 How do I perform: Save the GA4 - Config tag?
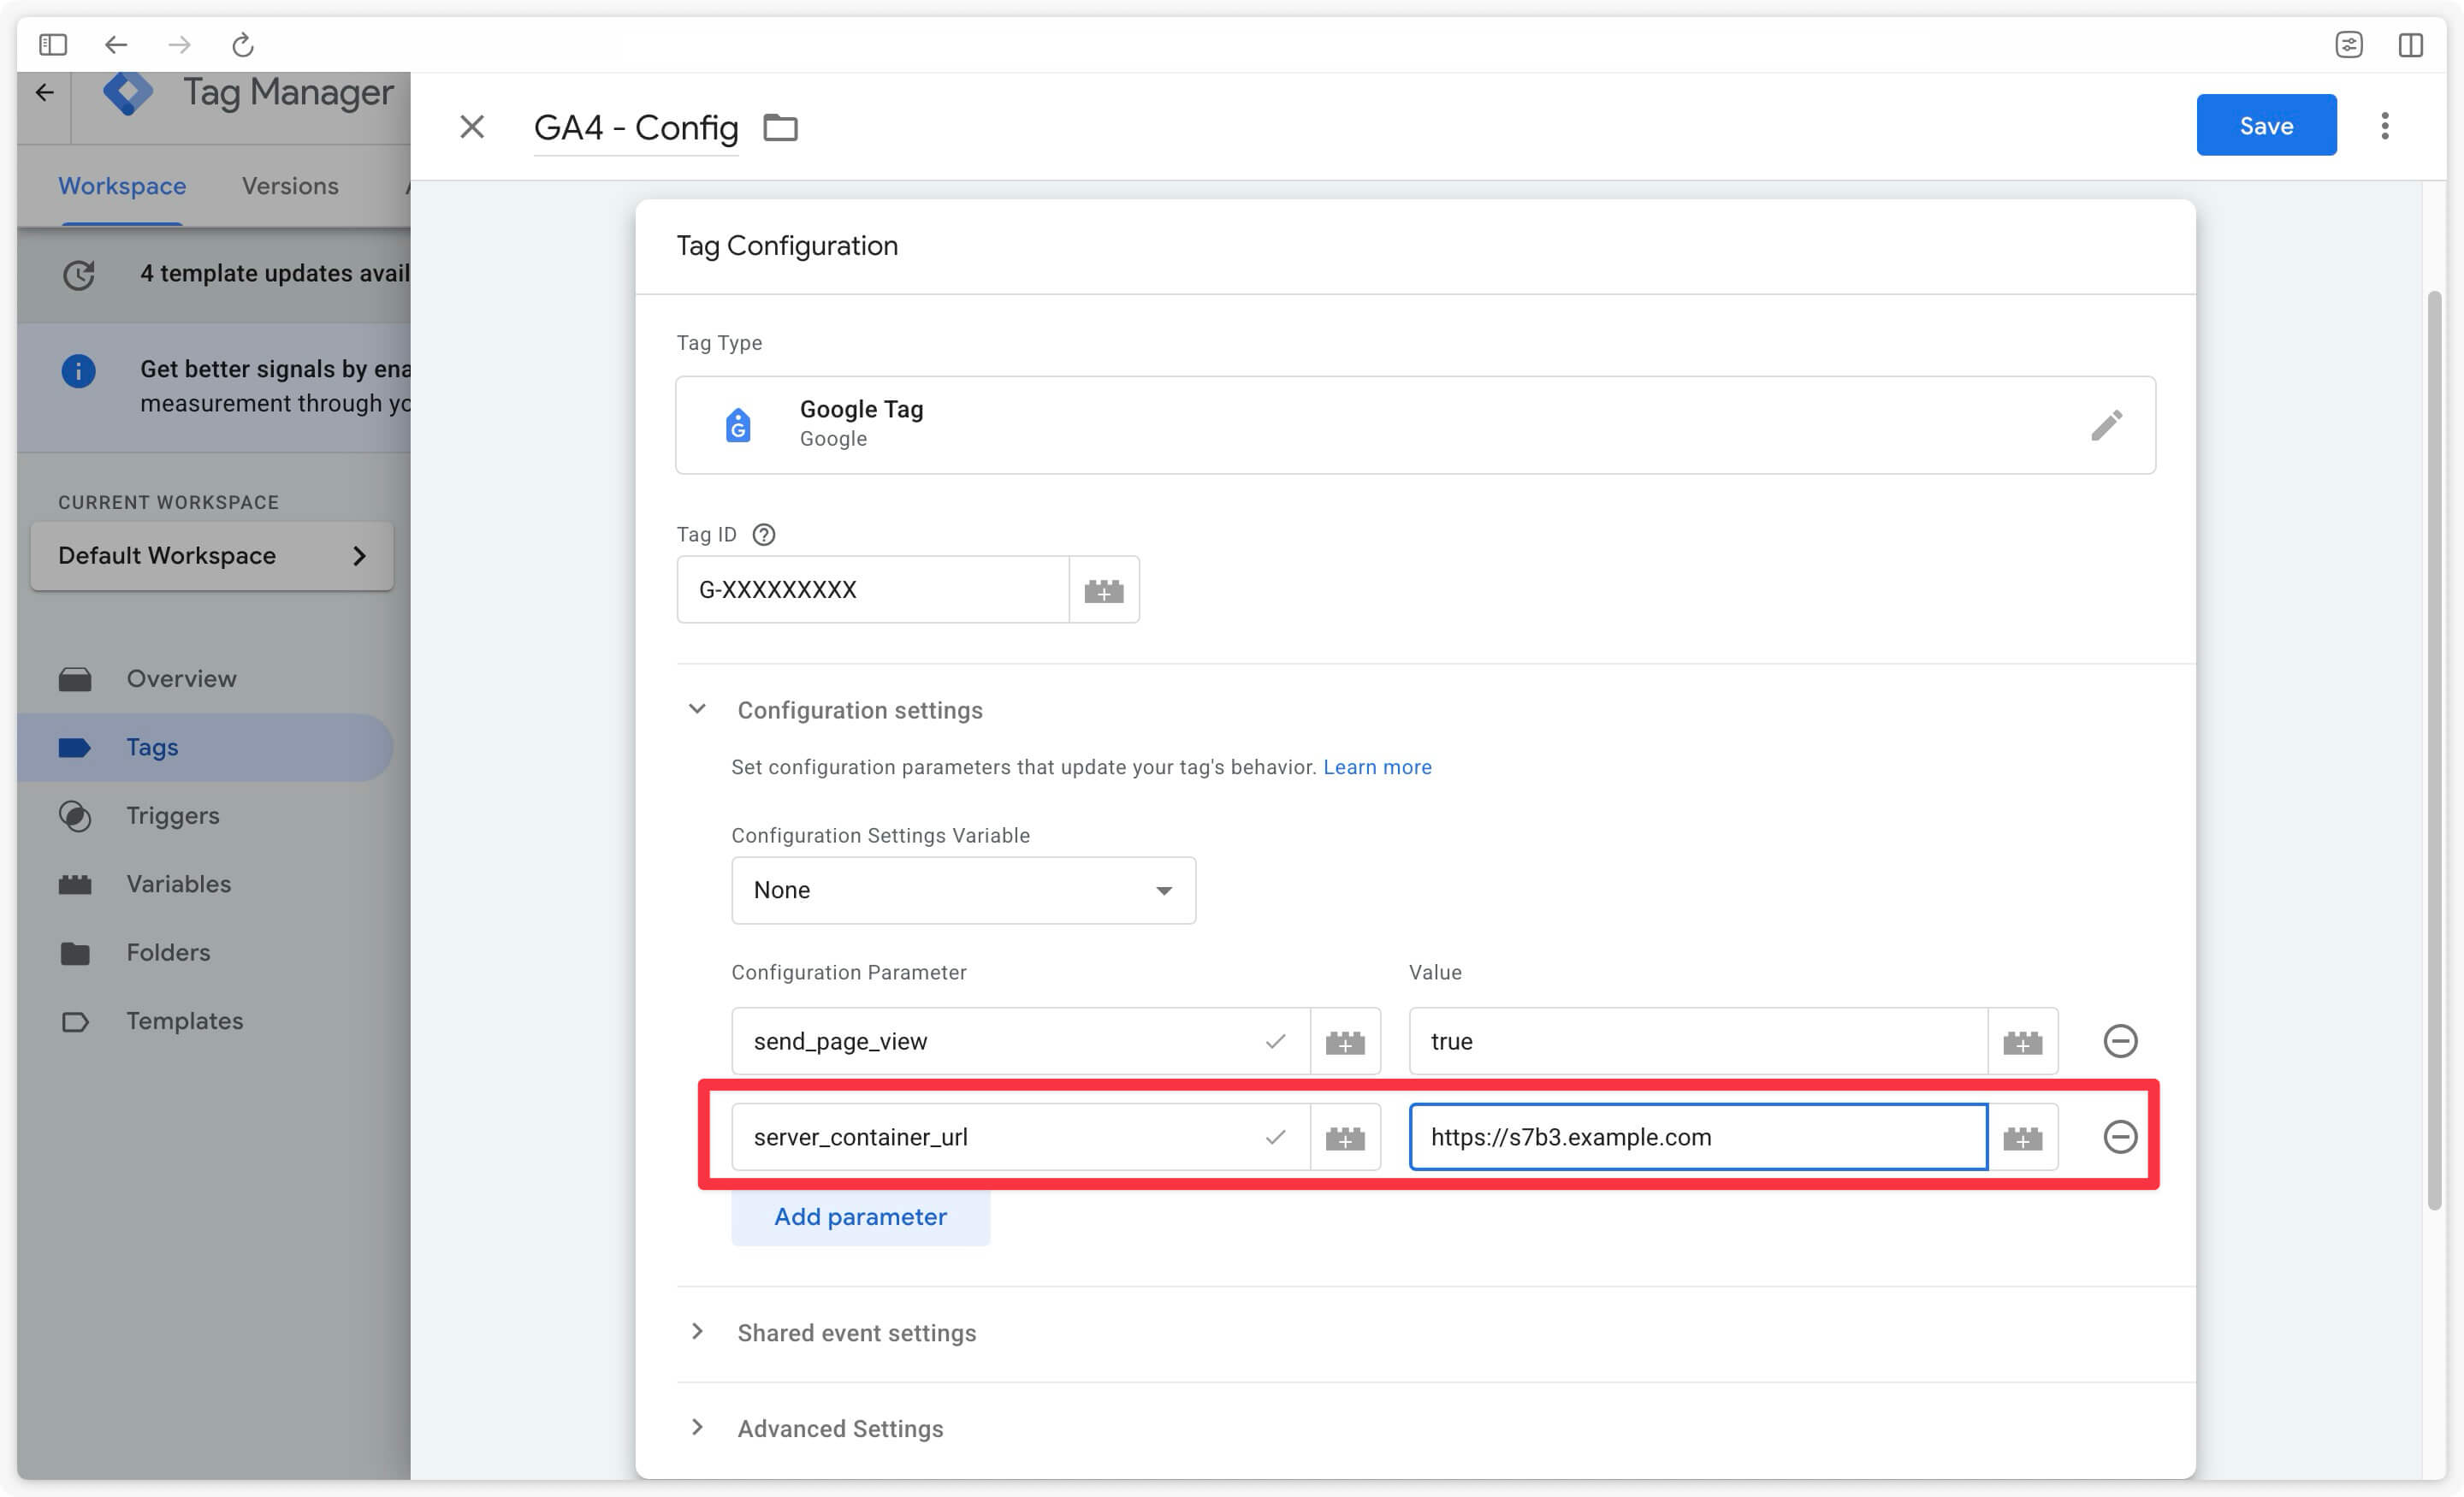tap(2266, 124)
